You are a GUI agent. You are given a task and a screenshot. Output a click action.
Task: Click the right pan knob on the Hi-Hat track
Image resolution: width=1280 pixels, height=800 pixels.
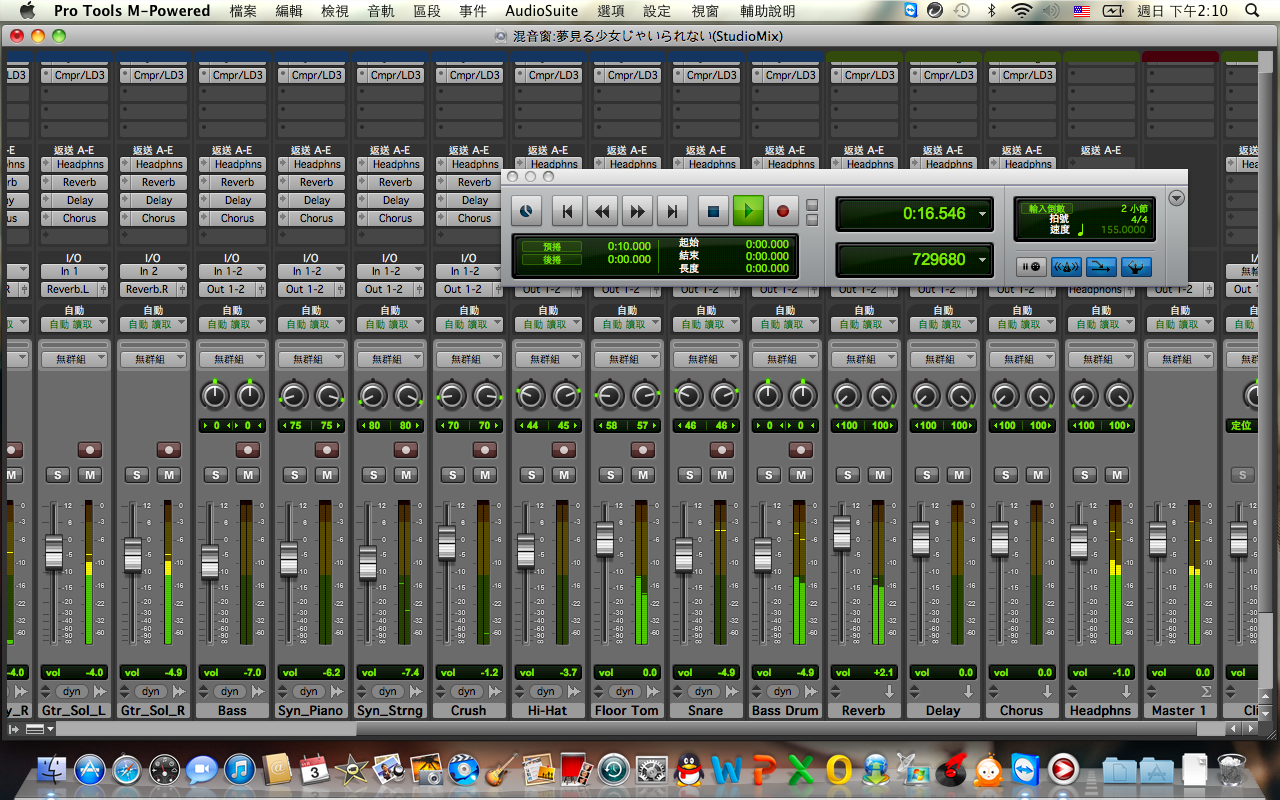565,396
